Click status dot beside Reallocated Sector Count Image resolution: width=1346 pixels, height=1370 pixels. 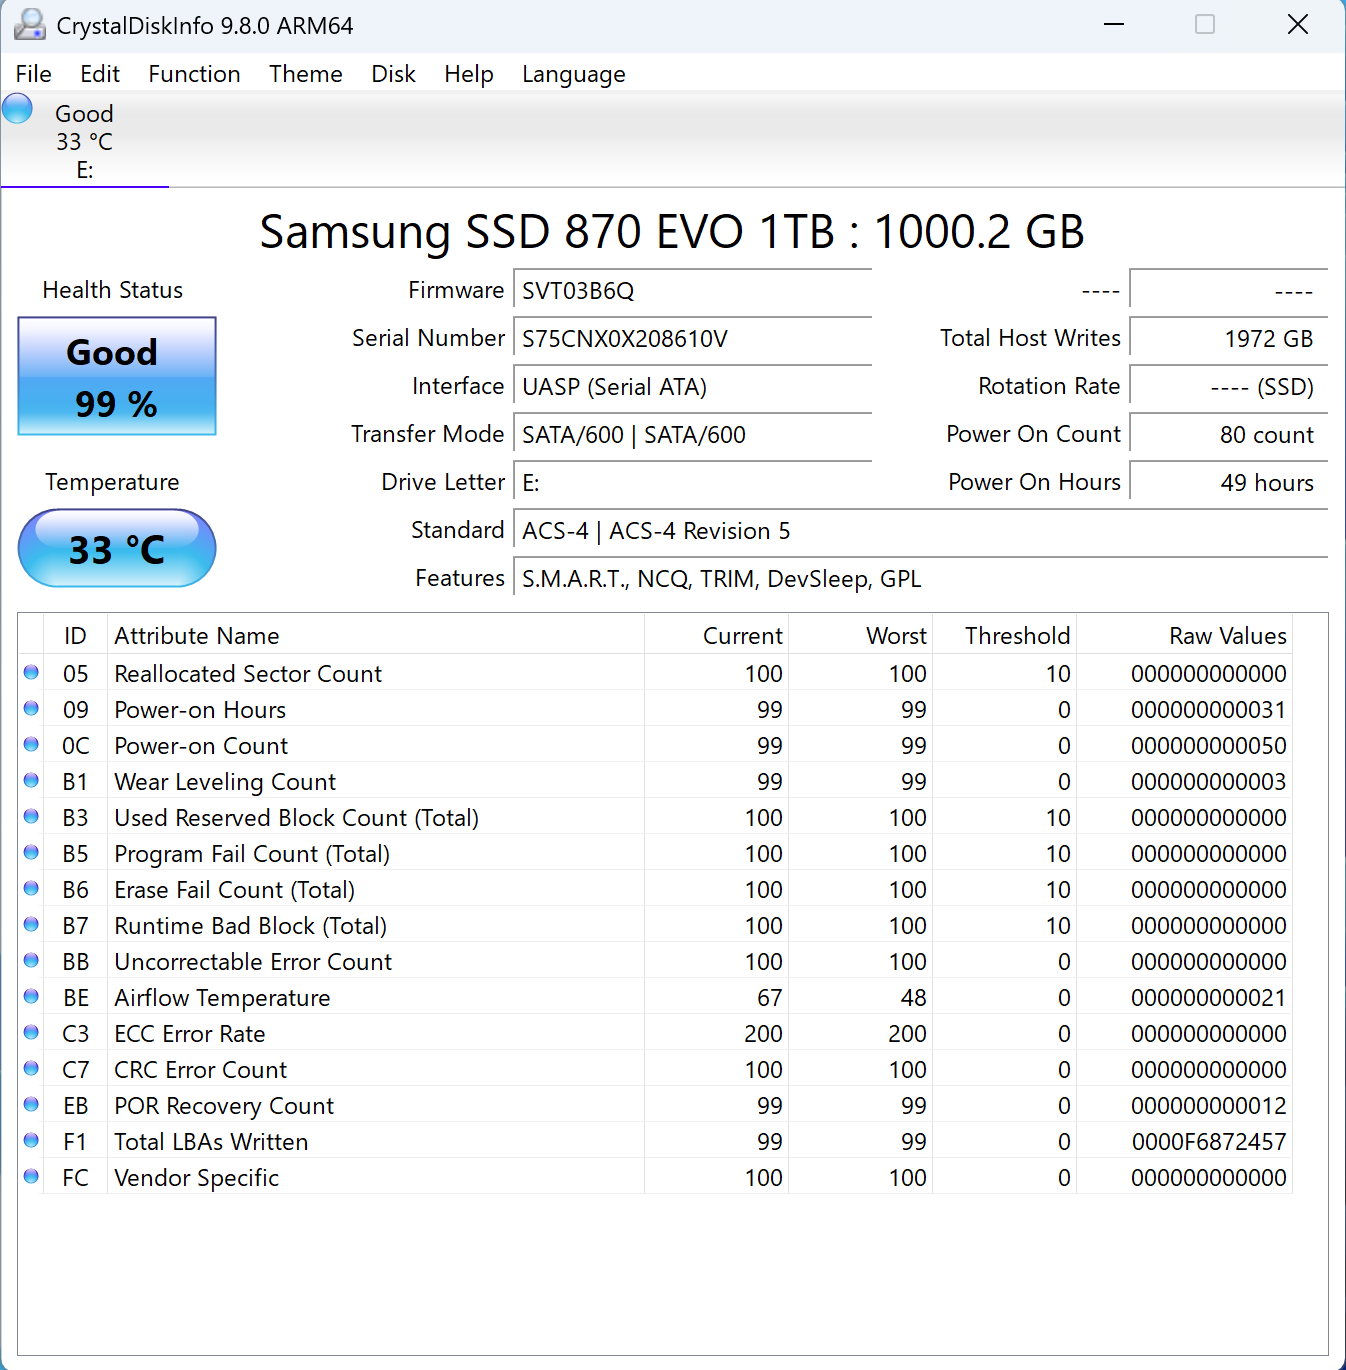coord(31,673)
